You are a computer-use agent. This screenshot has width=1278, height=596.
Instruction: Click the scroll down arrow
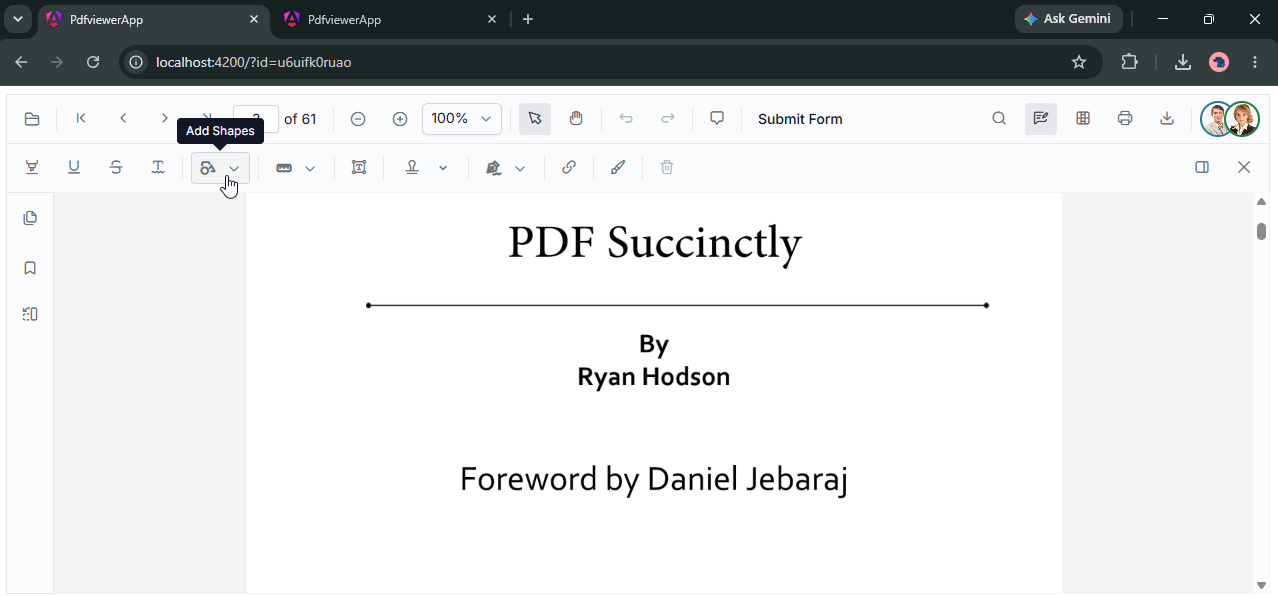click(1261, 585)
